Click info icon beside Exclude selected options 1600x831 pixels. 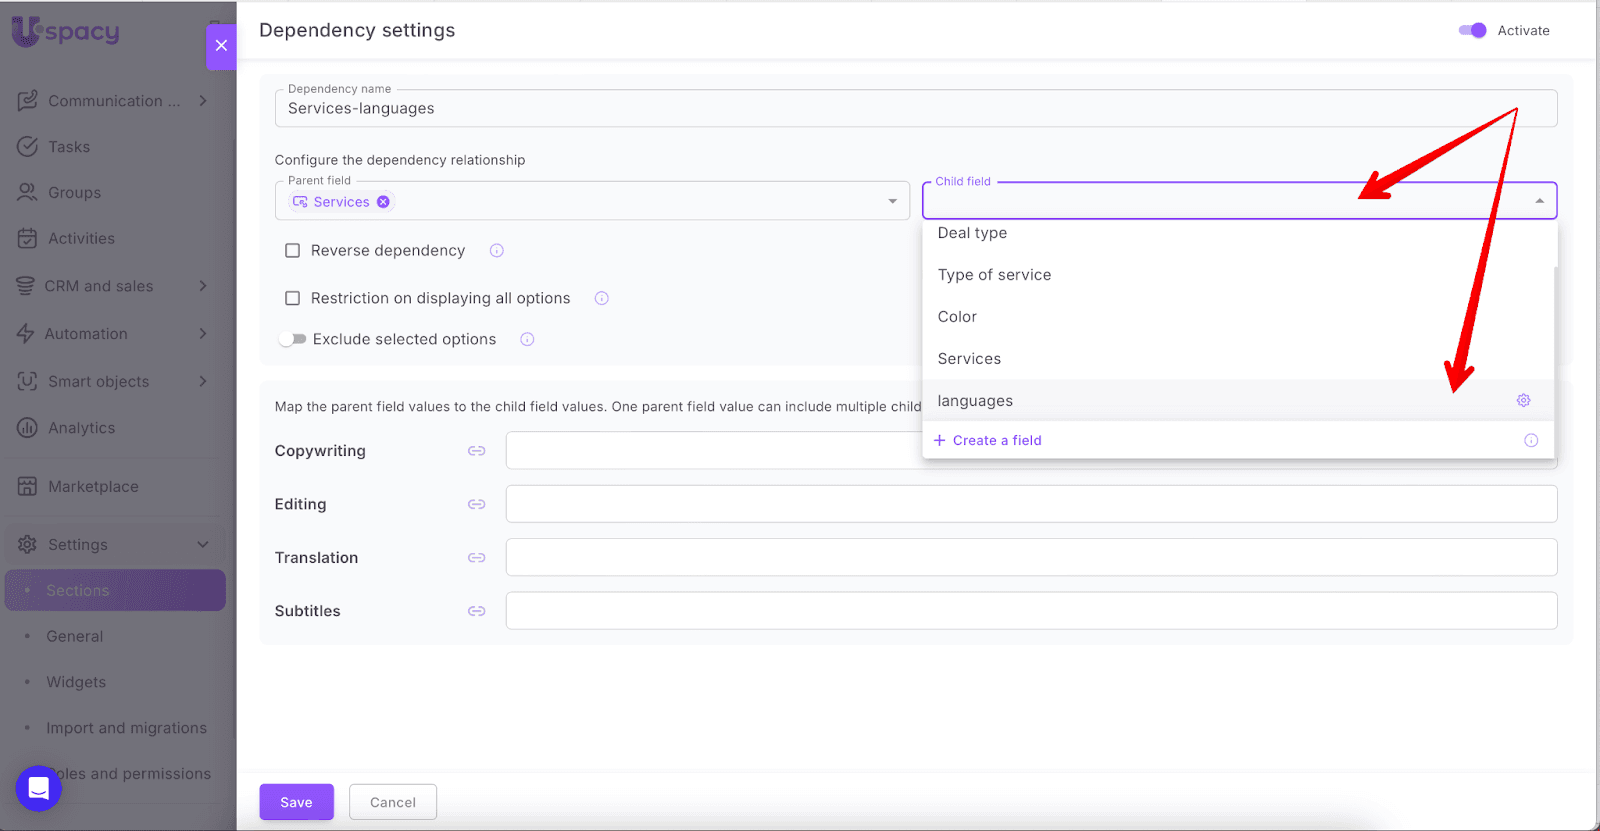point(527,340)
